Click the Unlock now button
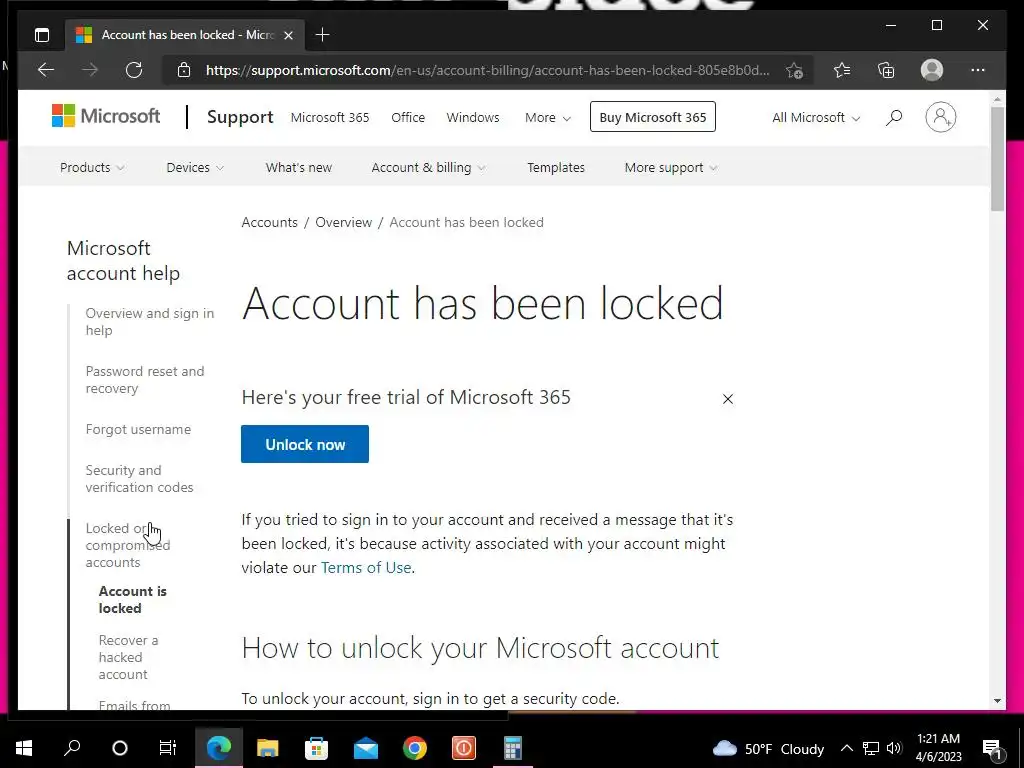Screen dimensions: 1024x768 tap(305, 444)
